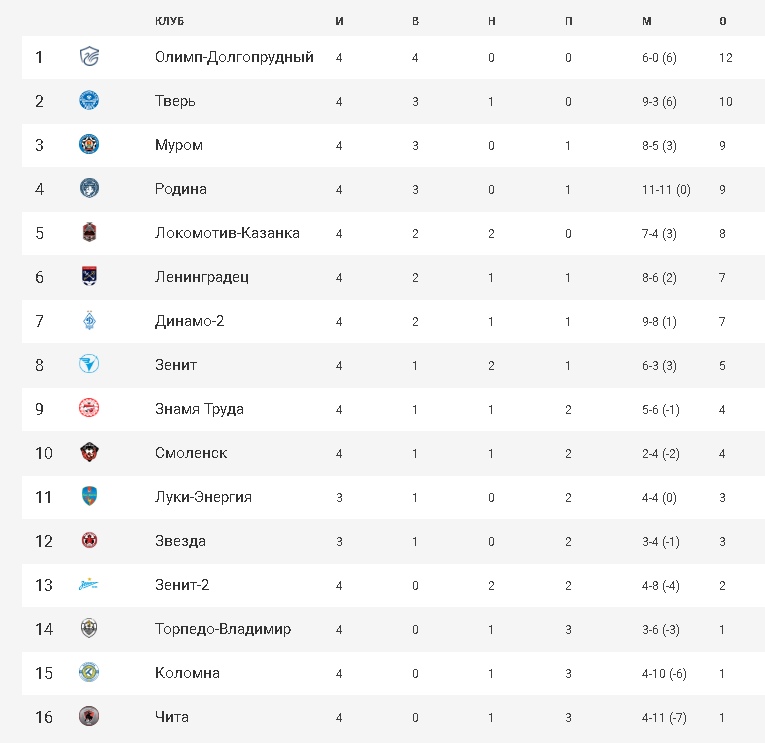Screen dimensions: 765x743
Task: Click the Олимп-Долгопрудный club logo
Action: coord(89,57)
